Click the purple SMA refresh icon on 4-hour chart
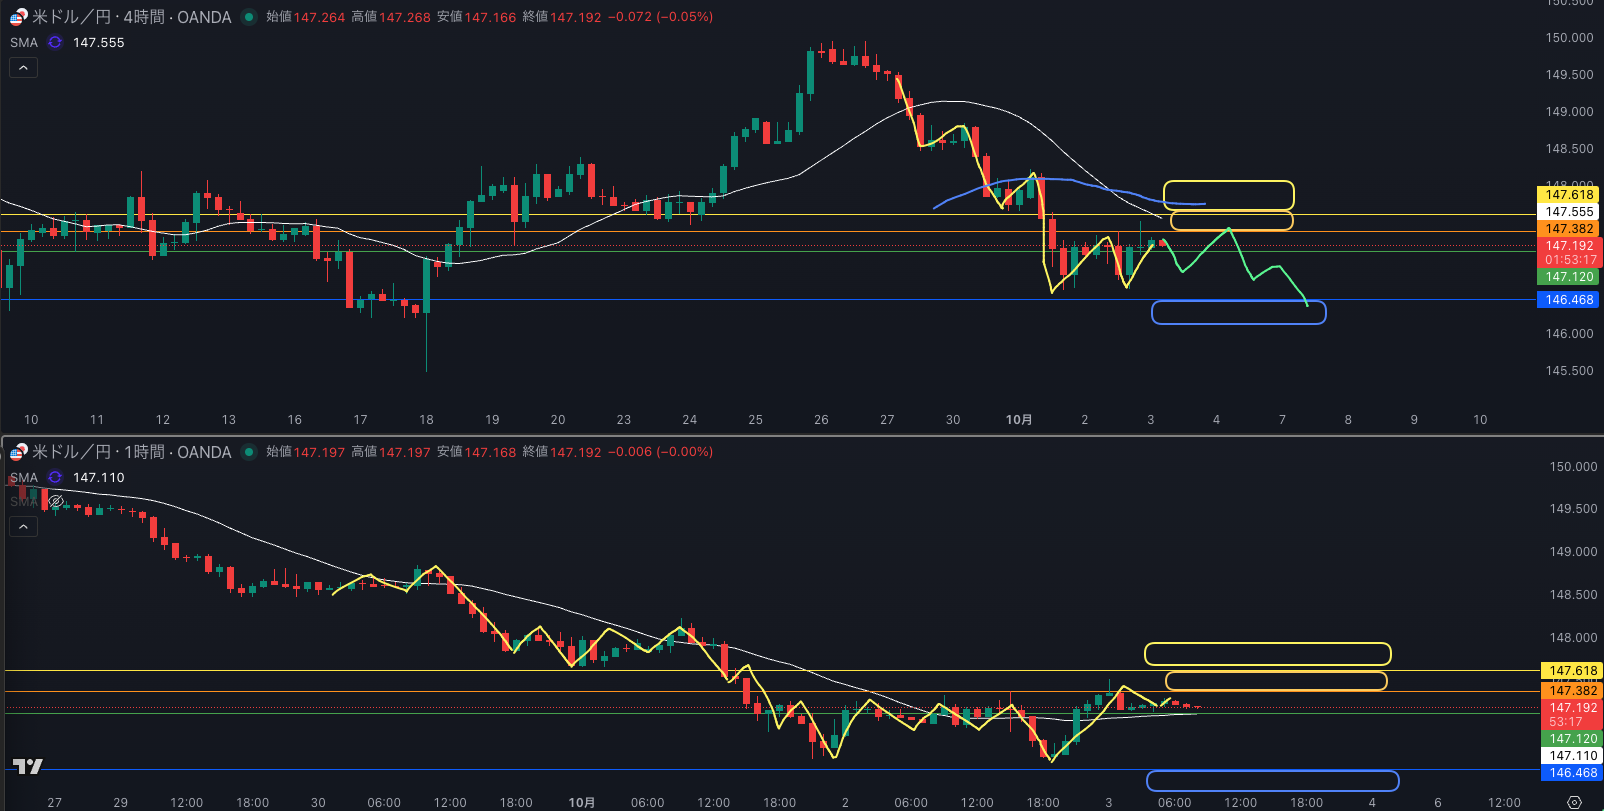The image size is (1604, 811). (x=55, y=42)
